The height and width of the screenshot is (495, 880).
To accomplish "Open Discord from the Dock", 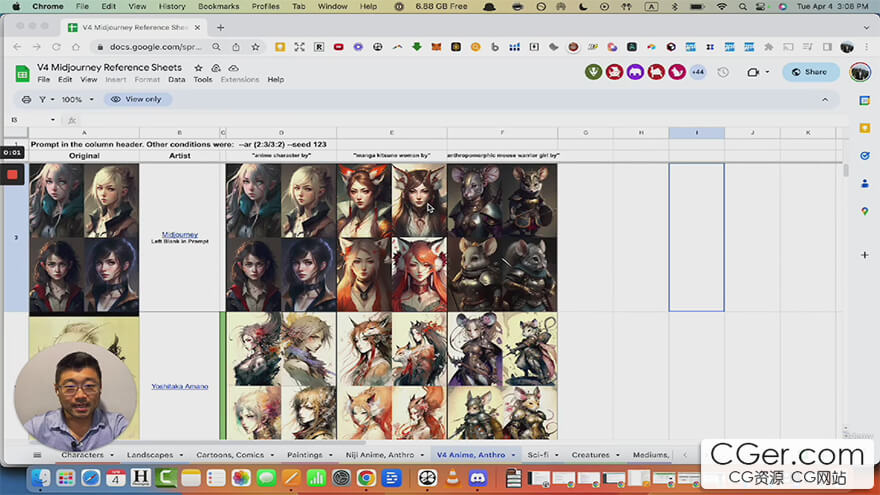I will tap(478, 478).
